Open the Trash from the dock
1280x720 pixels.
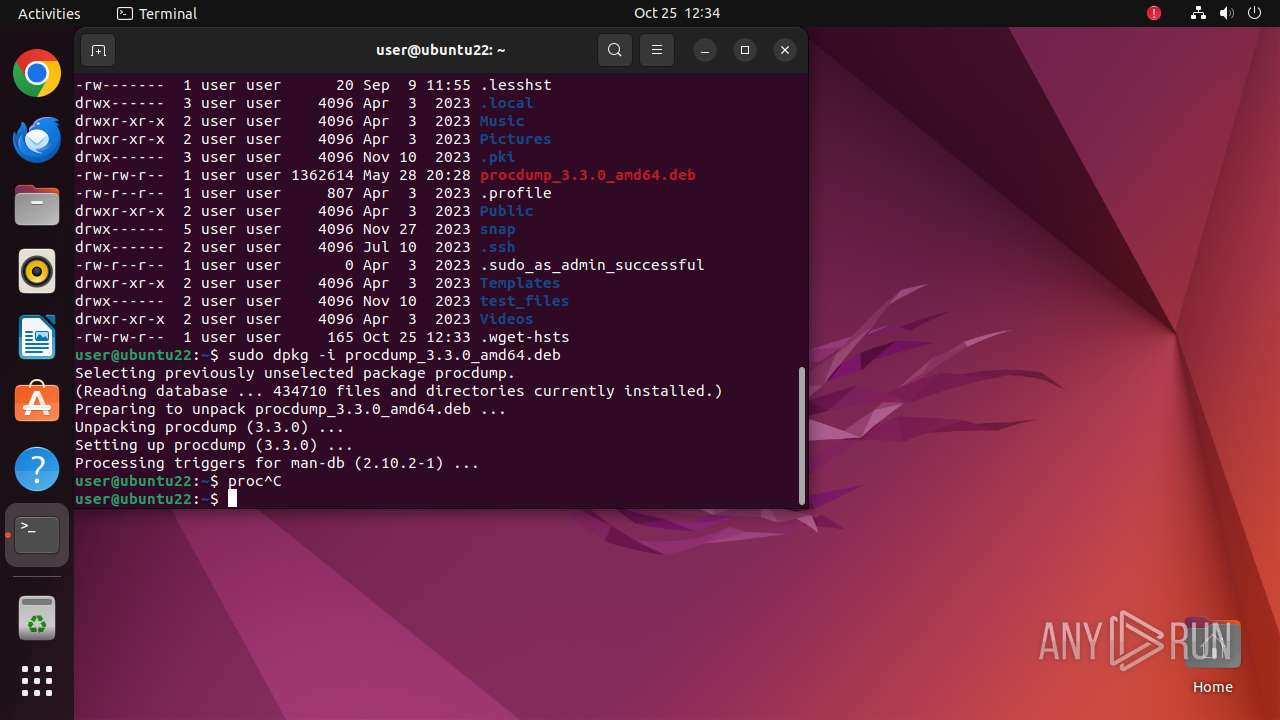tap(37, 618)
